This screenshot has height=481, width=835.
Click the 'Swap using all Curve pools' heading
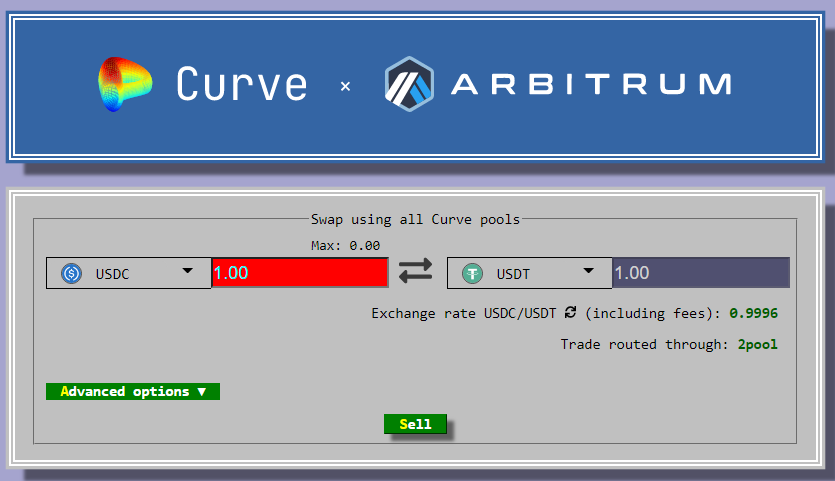point(415,219)
